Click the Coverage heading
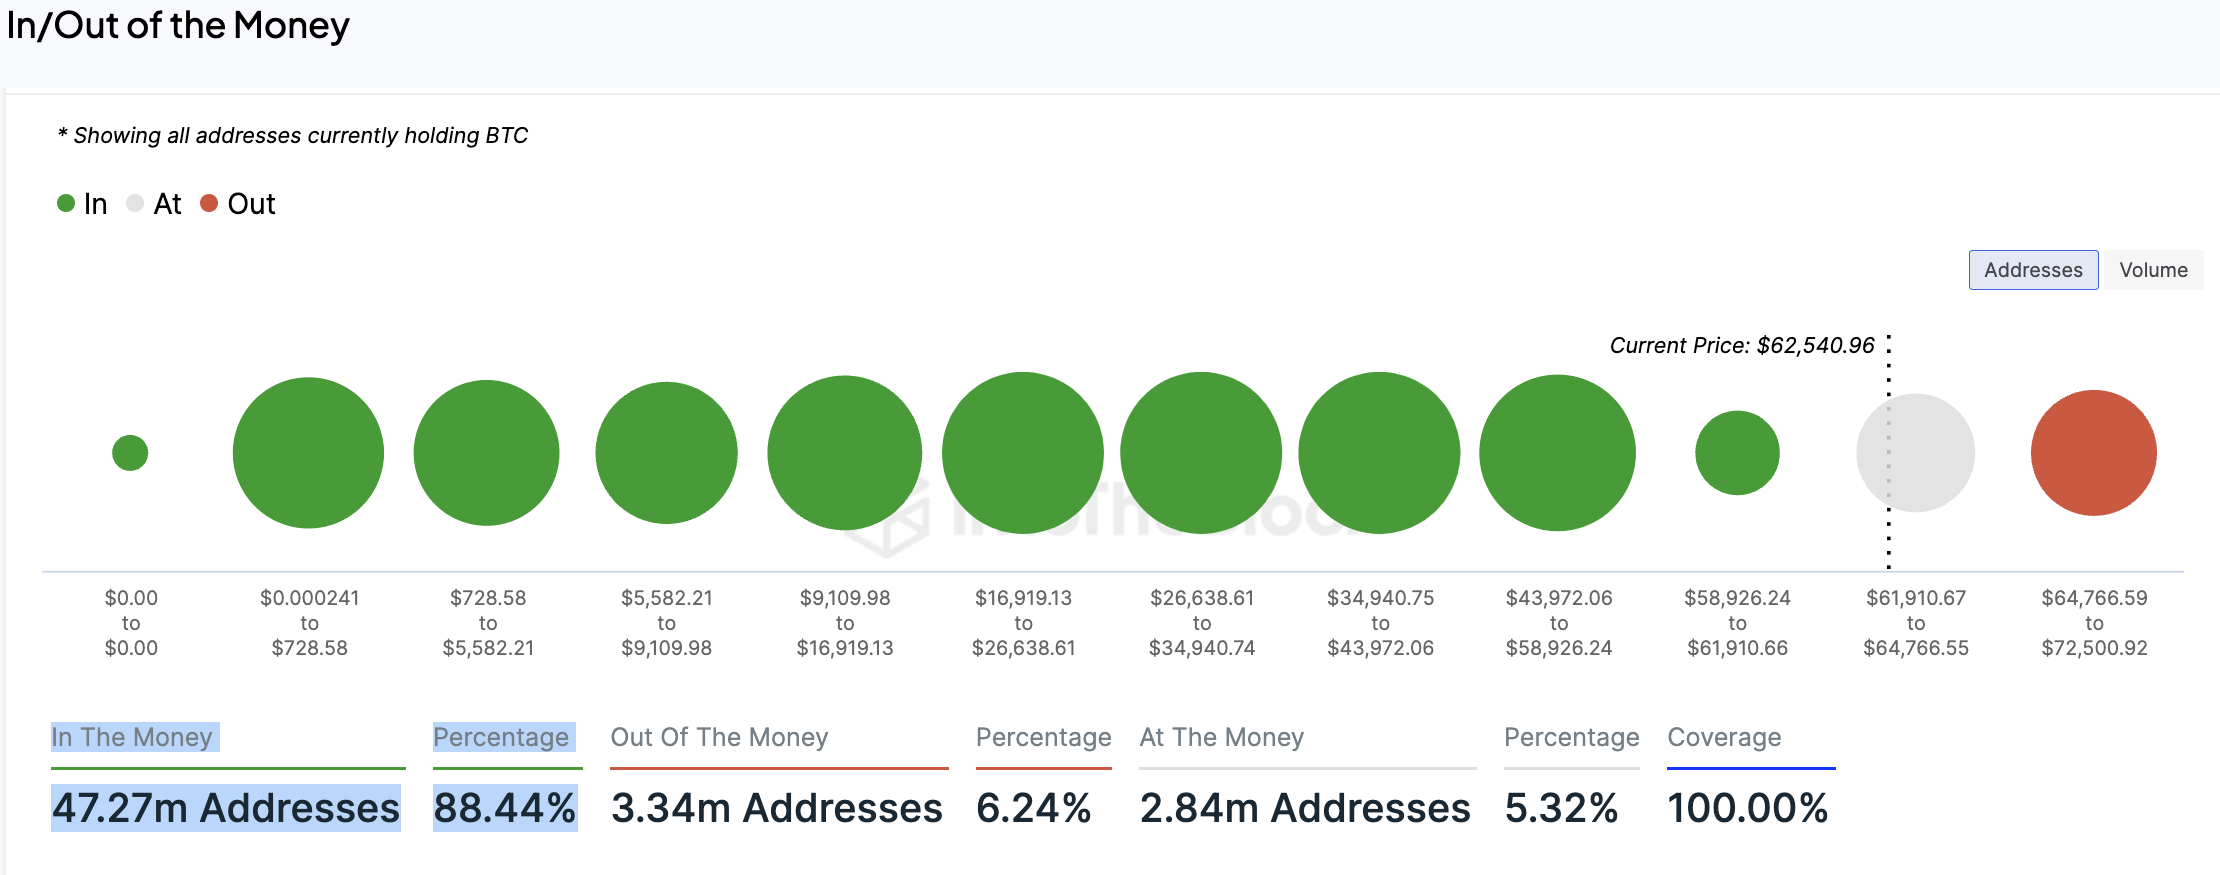2220x875 pixels. [1723, 737]
